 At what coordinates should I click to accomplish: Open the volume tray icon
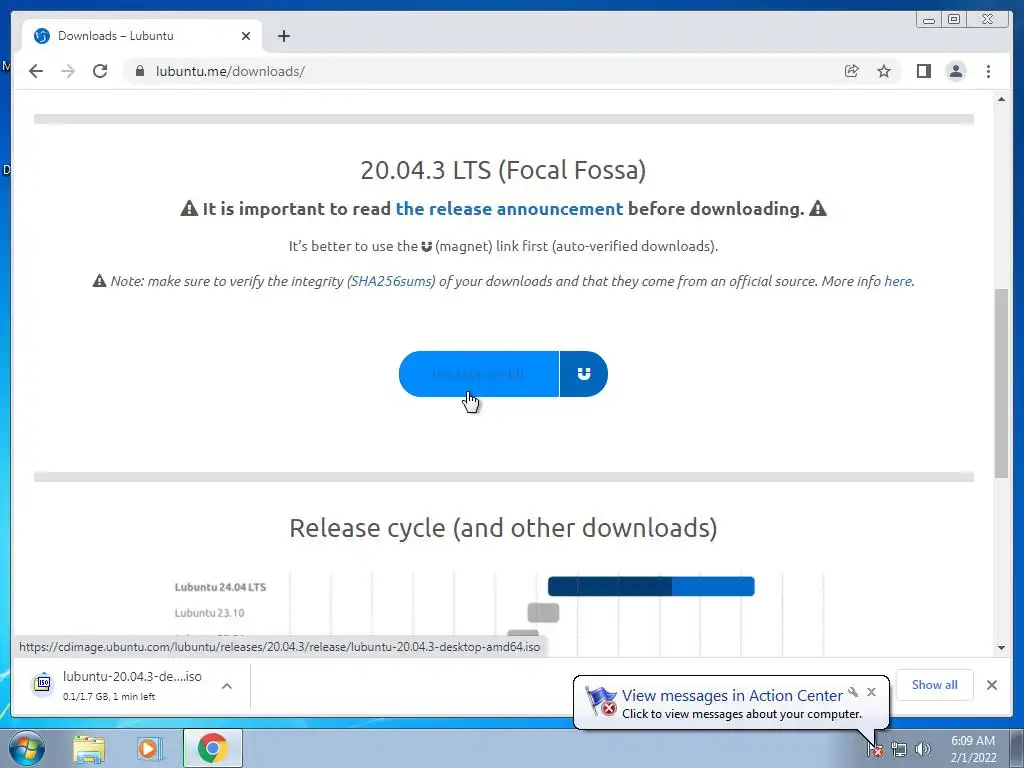click(923, 750)
